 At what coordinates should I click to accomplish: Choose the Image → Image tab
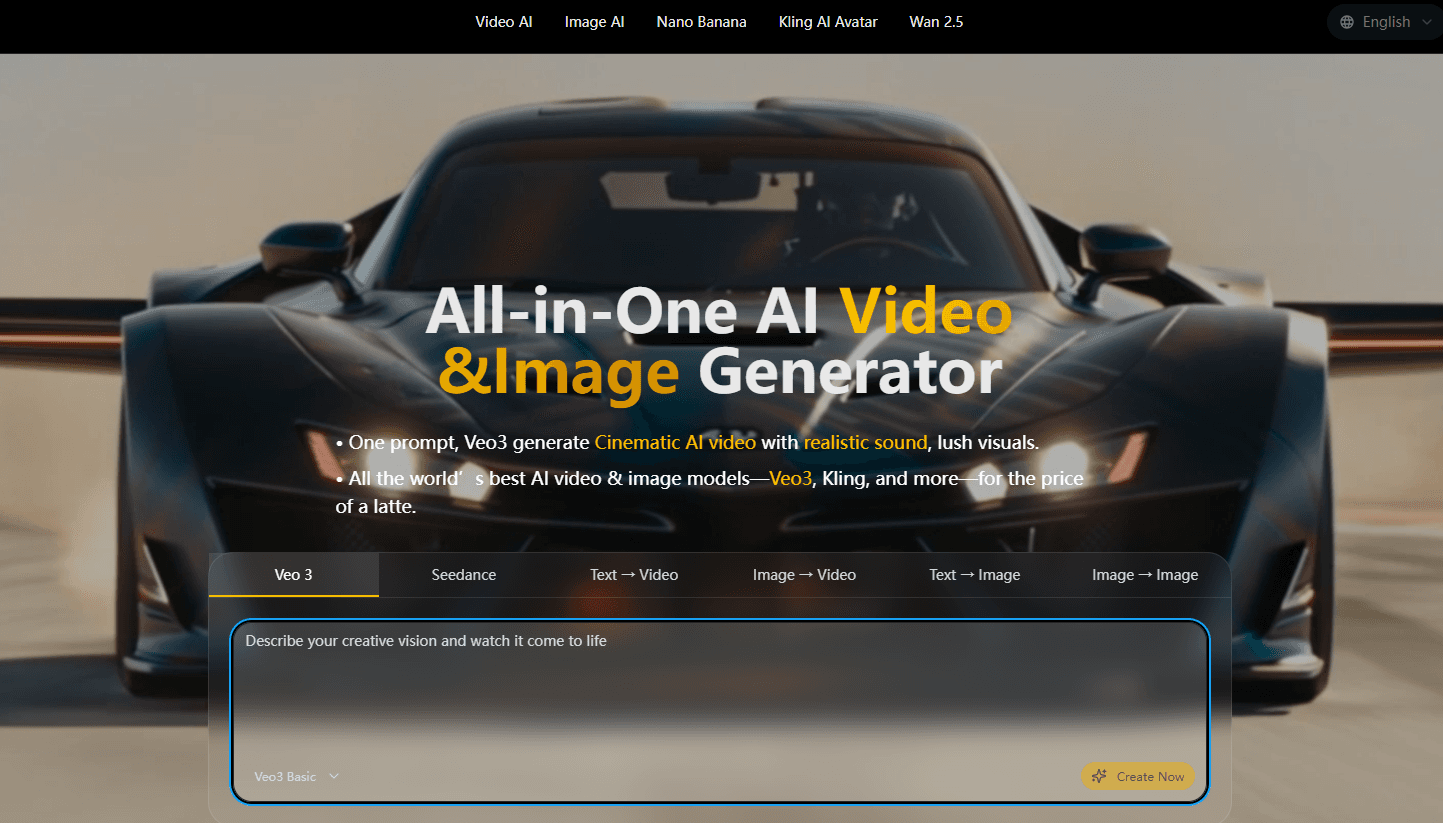point(1144,575)
